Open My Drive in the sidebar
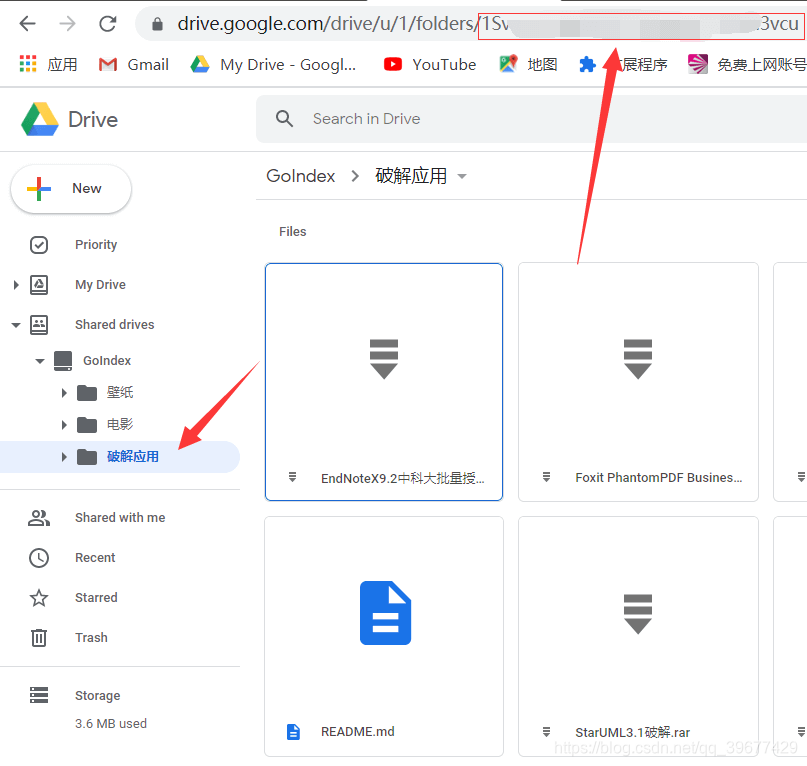The image size is (807, 766). point(100,285)
